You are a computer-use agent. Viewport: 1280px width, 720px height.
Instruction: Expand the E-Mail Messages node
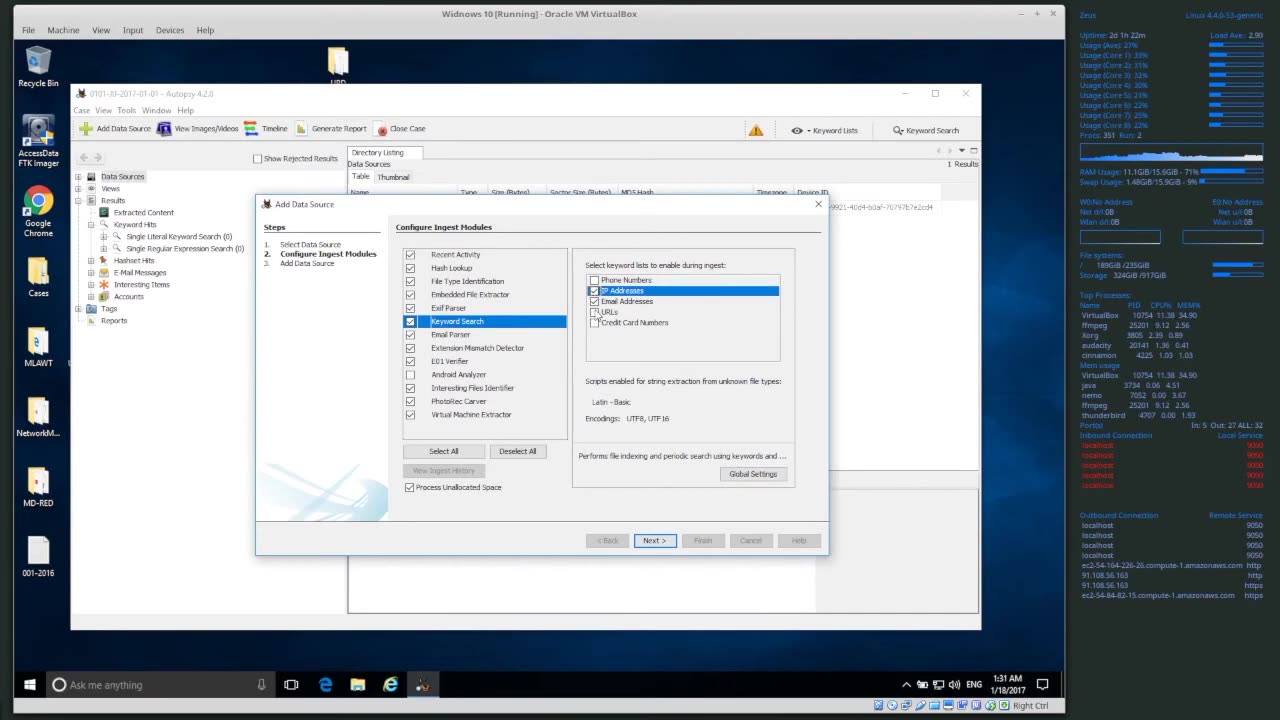click(91, 273)
